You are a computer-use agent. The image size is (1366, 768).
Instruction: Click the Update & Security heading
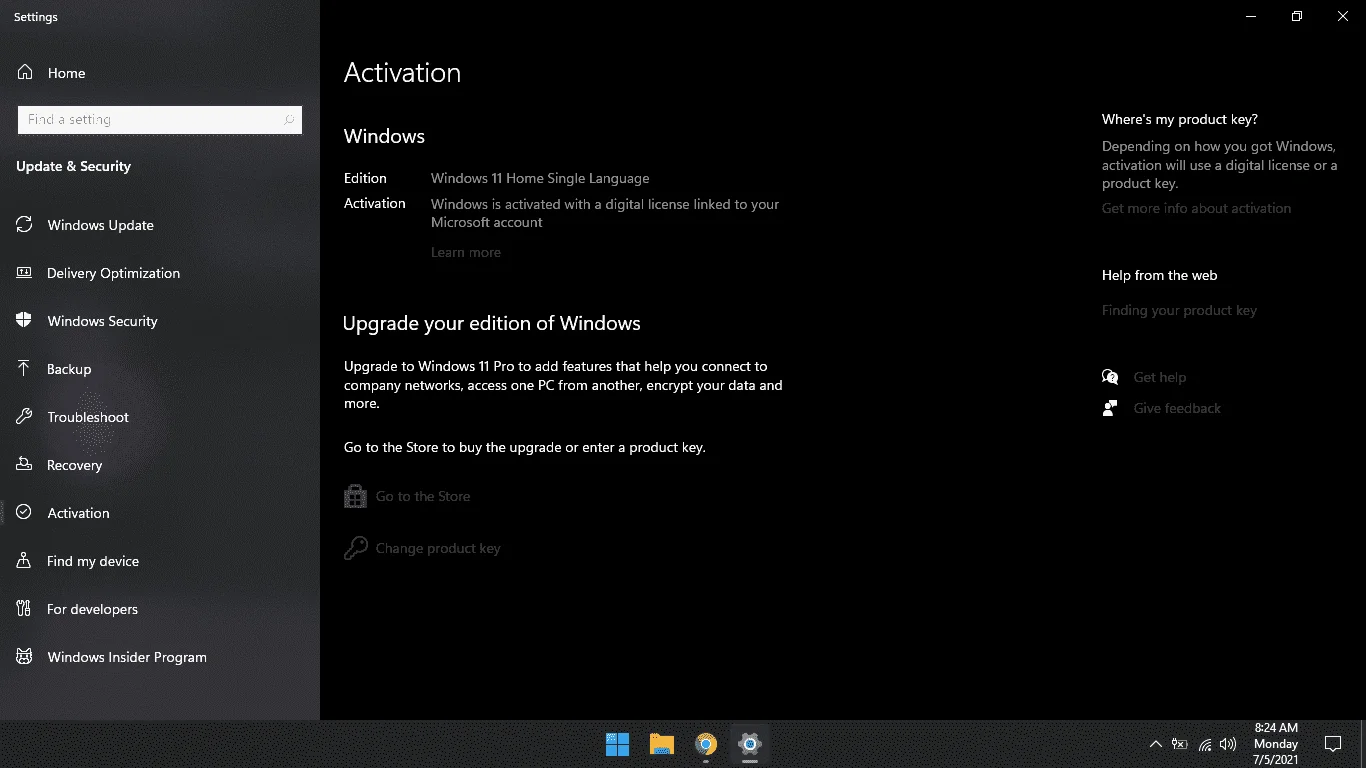[73, 166]
